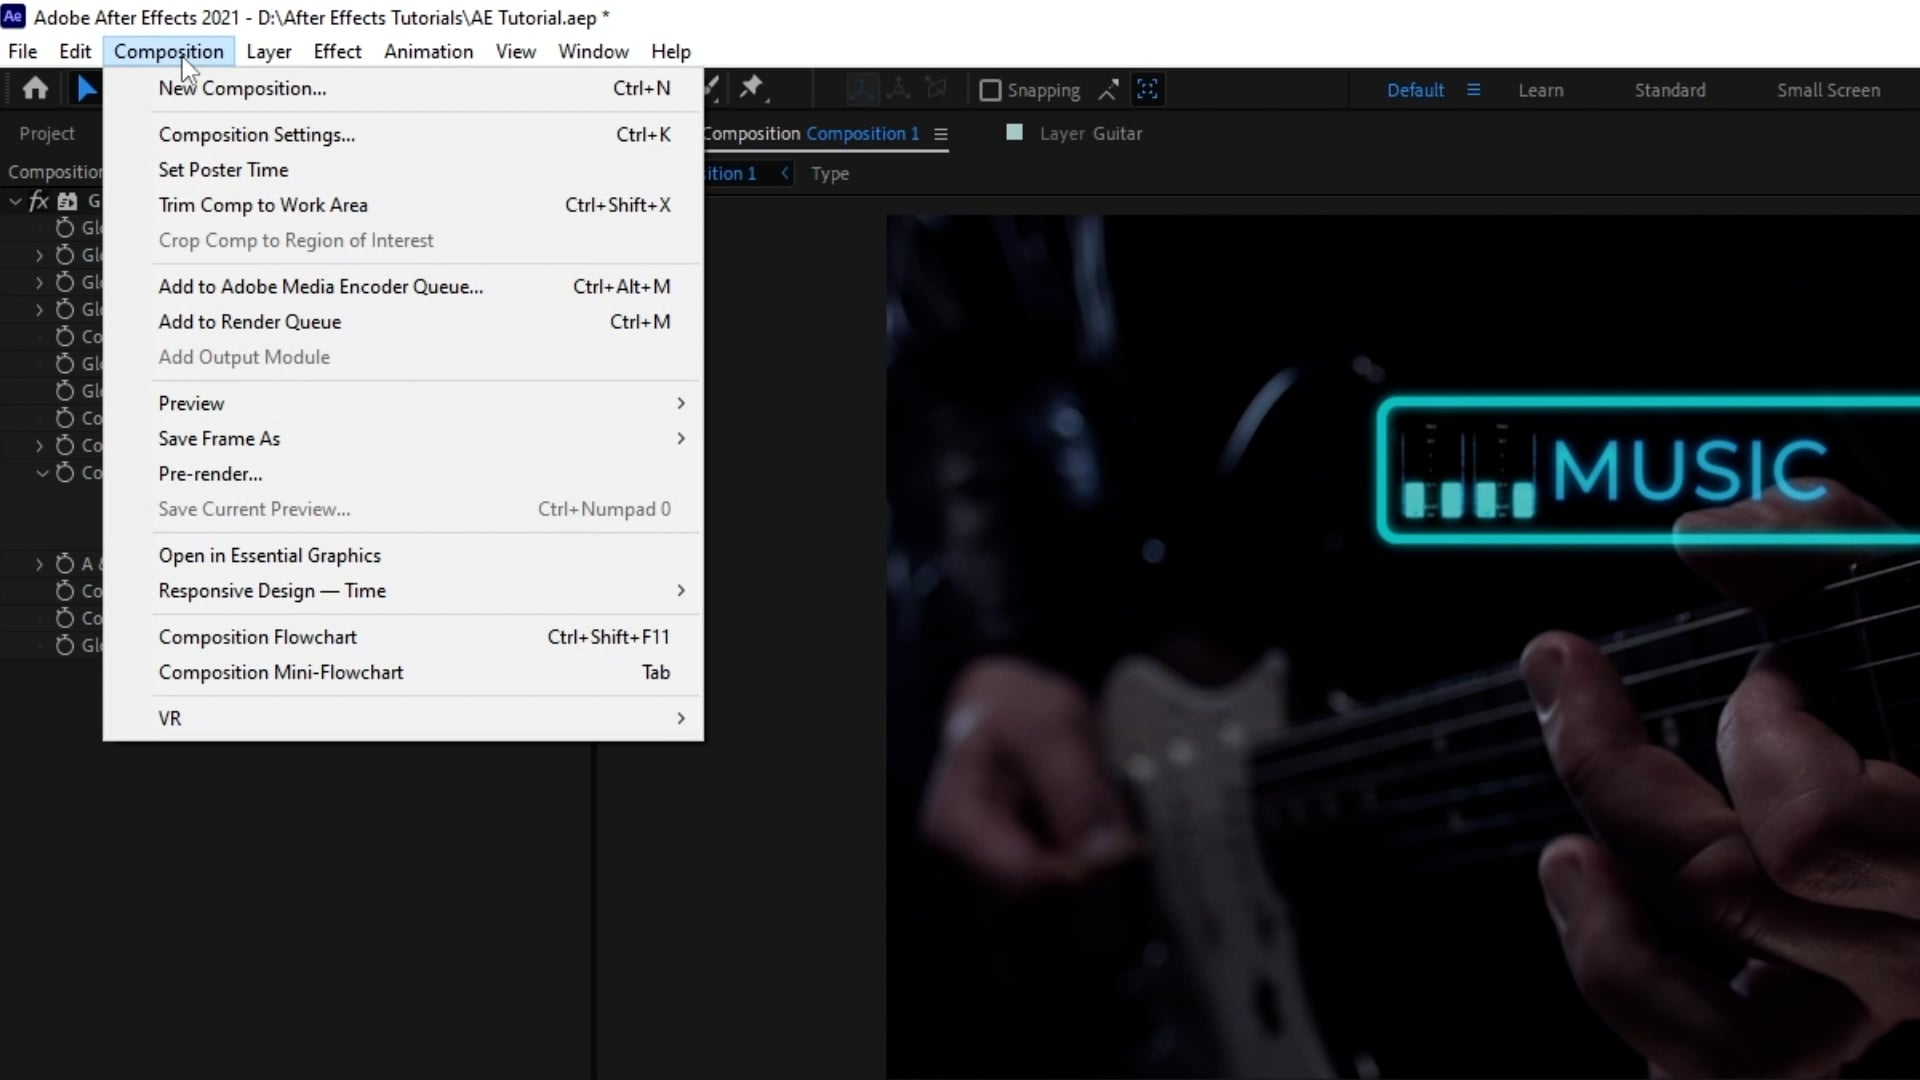Open the Effect menu in the menu bar
The image size is (1920, 1080).
click(337, 51)
